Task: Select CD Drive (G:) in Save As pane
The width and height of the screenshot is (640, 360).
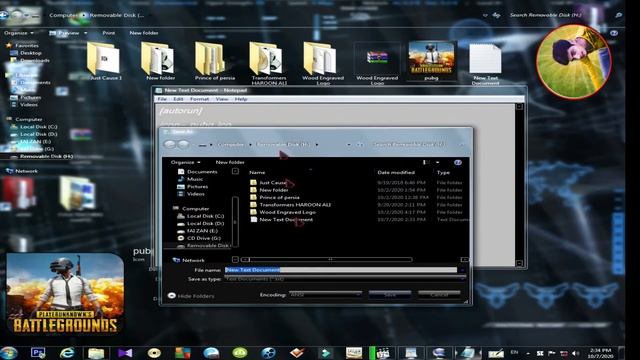Action: [x=199, y=238]
